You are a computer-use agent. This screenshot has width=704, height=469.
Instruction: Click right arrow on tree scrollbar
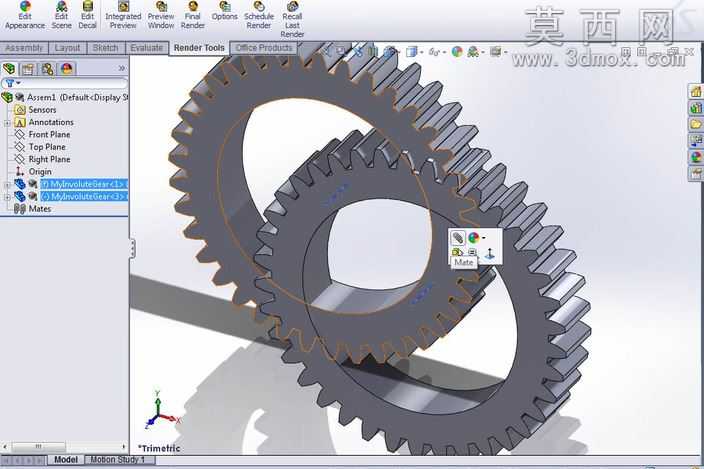pos(124,447)
